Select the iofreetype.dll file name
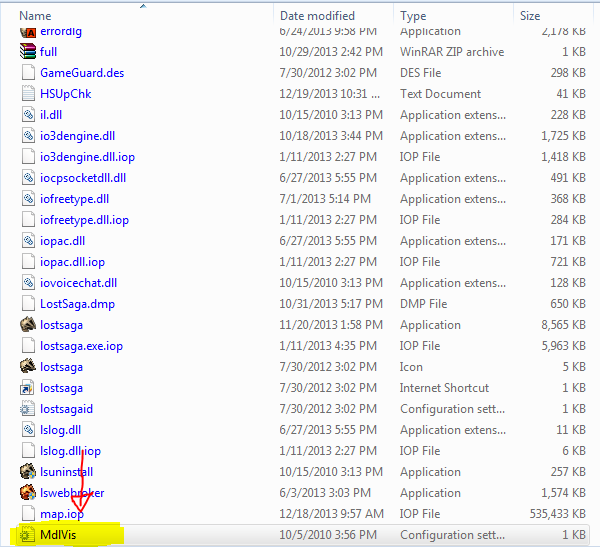The image size is (600, 547). (74, 199)
